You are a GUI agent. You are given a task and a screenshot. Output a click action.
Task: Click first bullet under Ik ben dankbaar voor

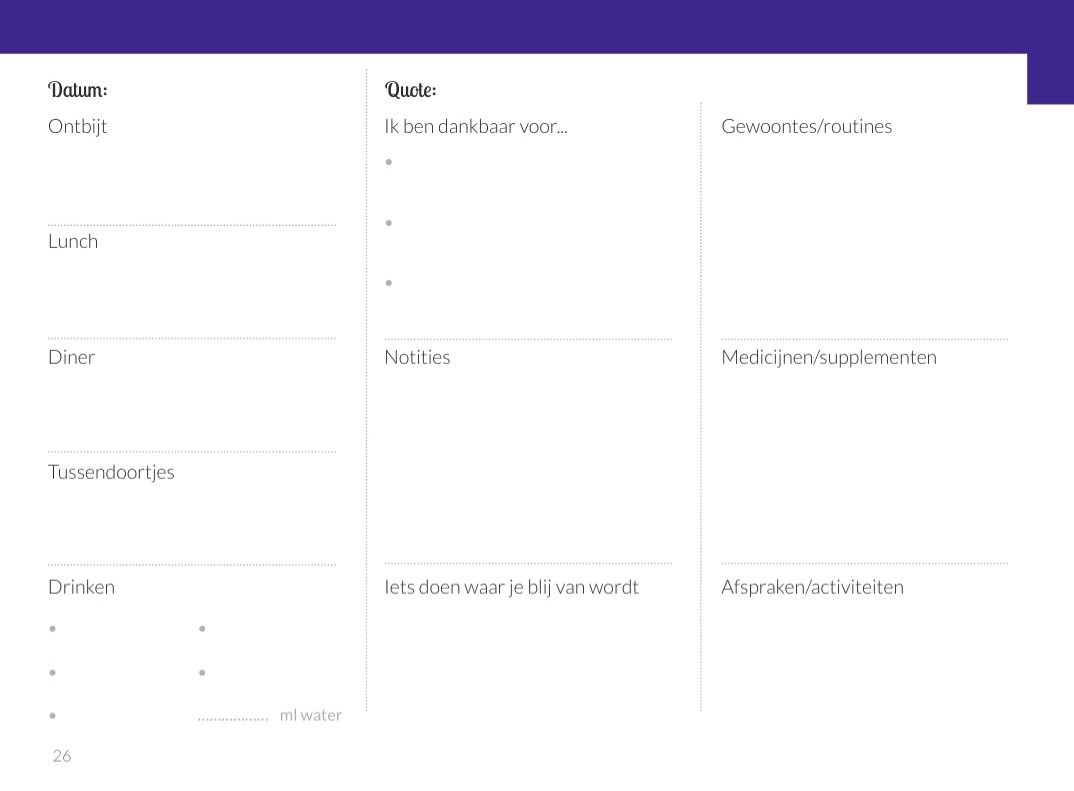pyautogui.click(x=389, y=162)
